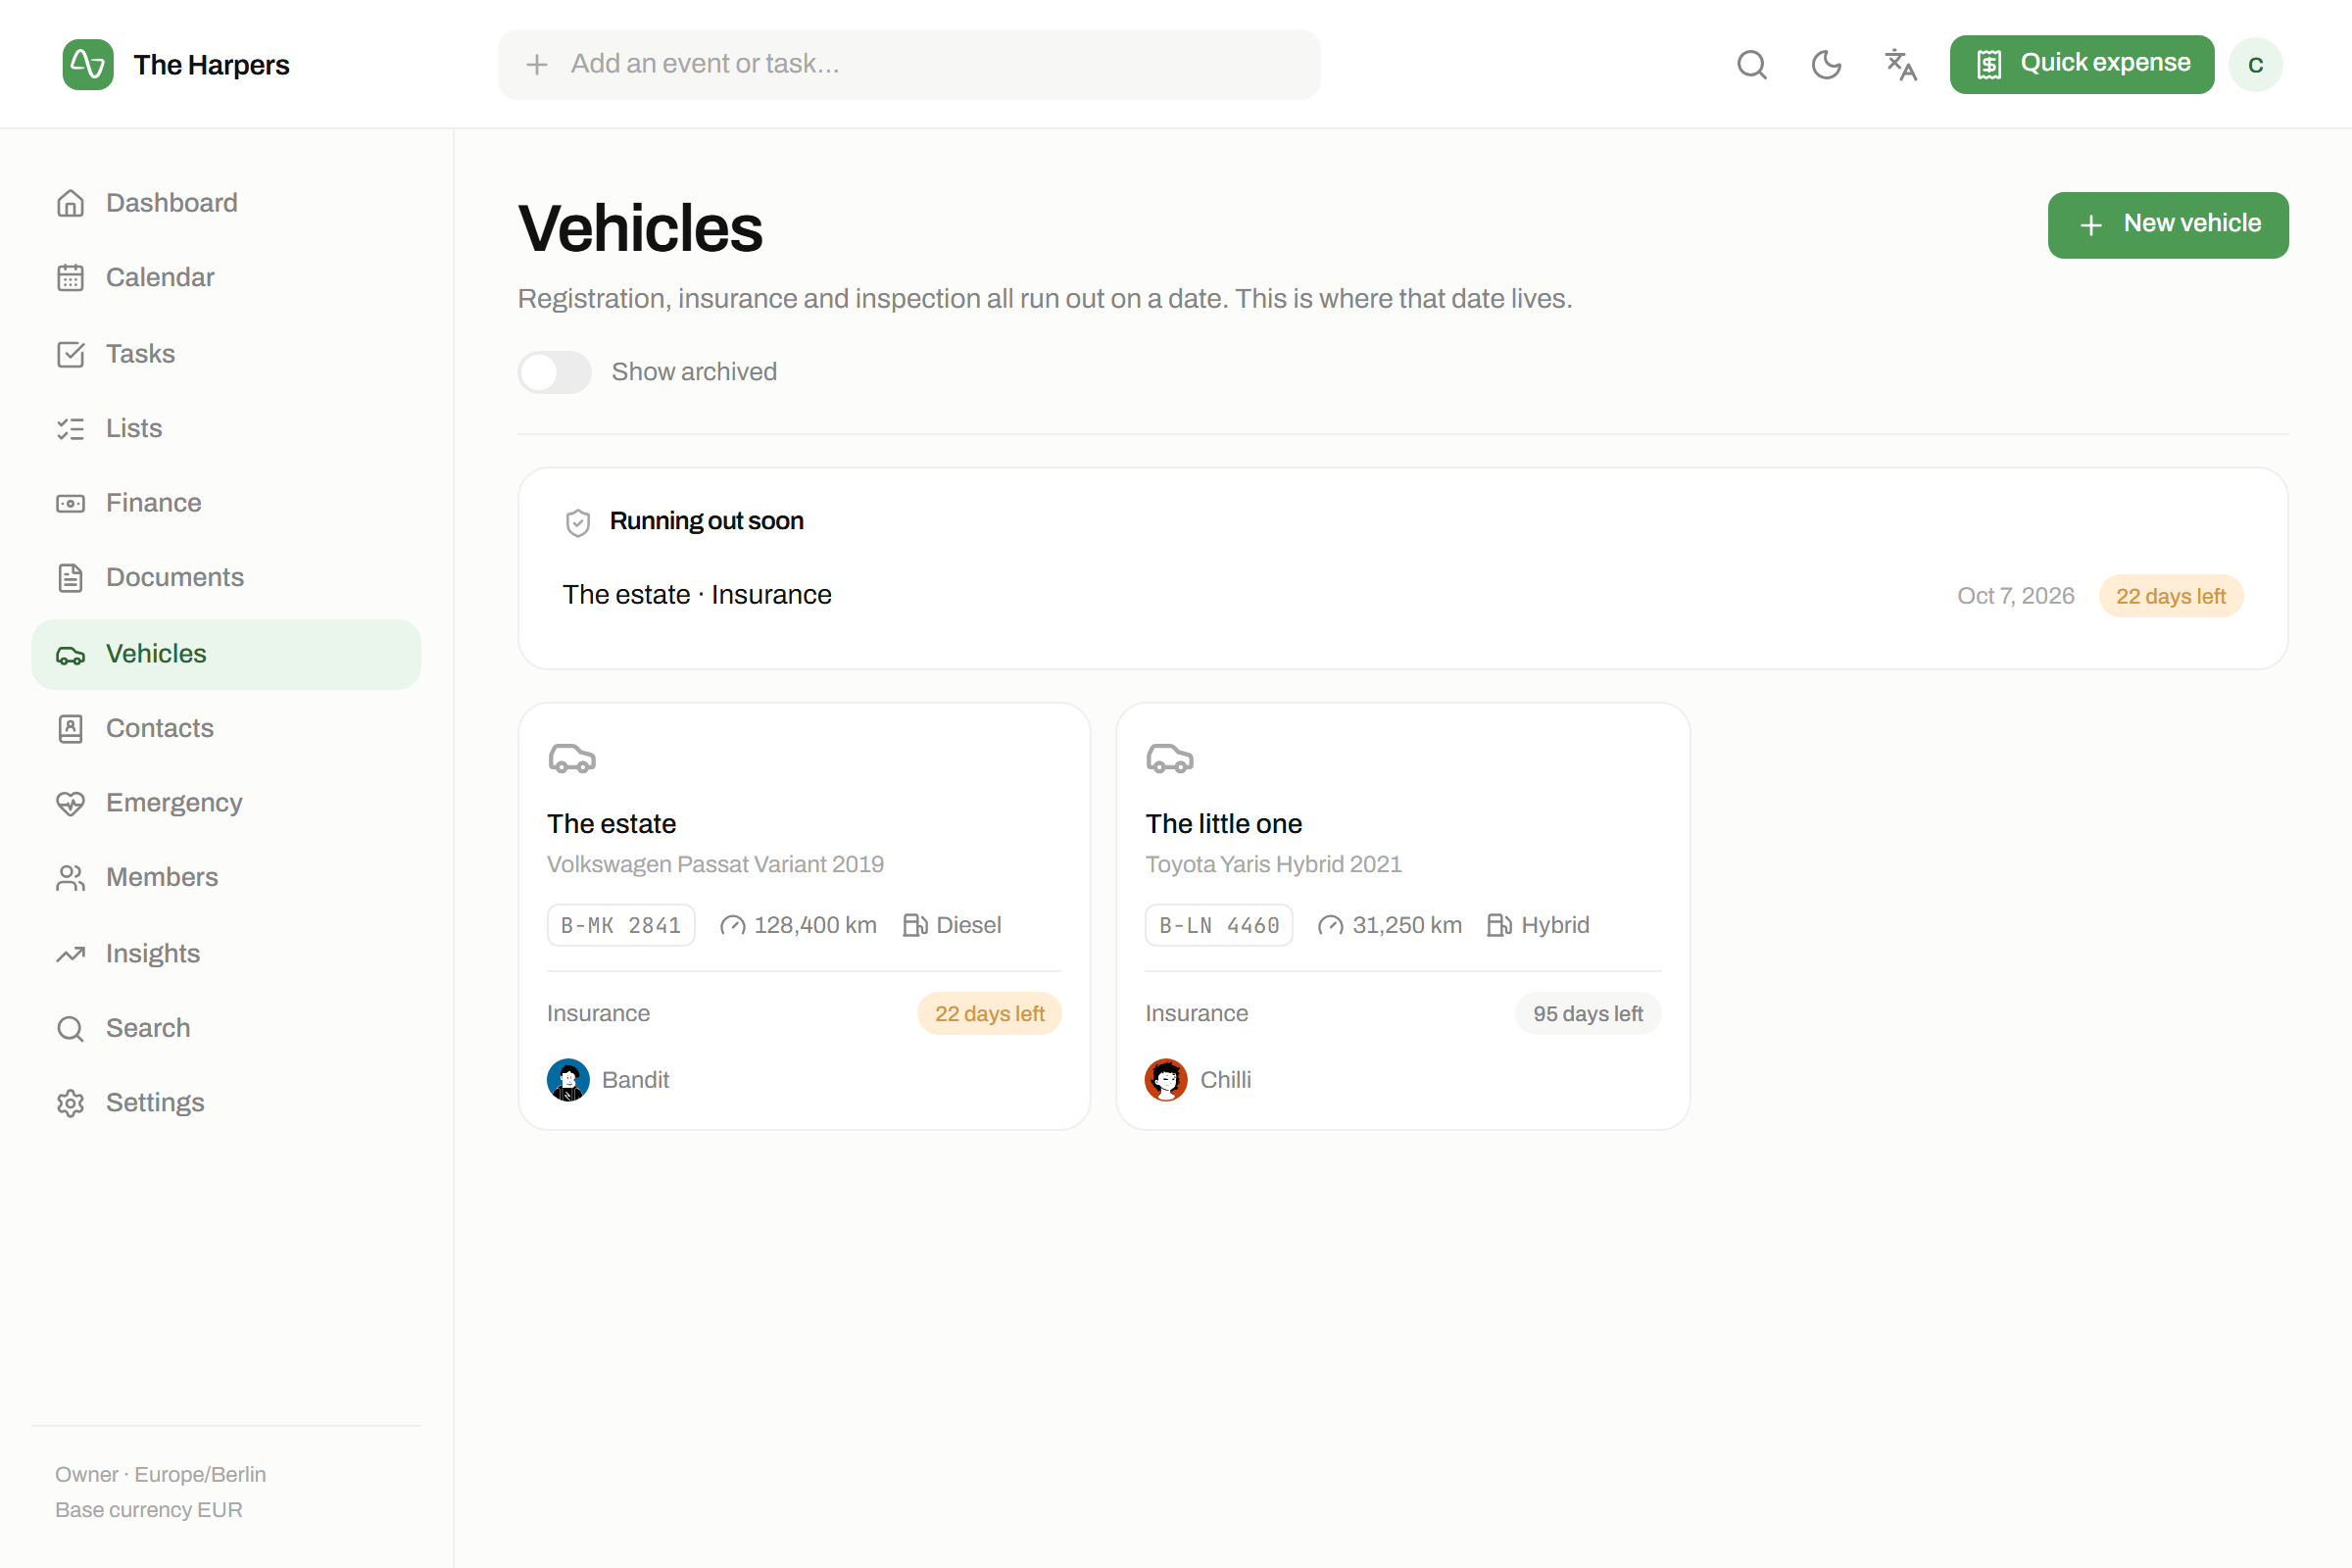
Task: Click the Emergency heart-pulse icon
Action: click(70, 803)
